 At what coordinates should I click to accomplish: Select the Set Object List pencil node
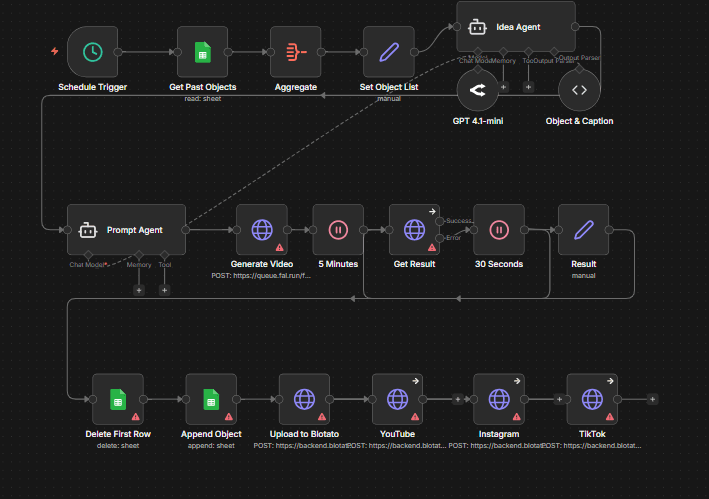388,51
